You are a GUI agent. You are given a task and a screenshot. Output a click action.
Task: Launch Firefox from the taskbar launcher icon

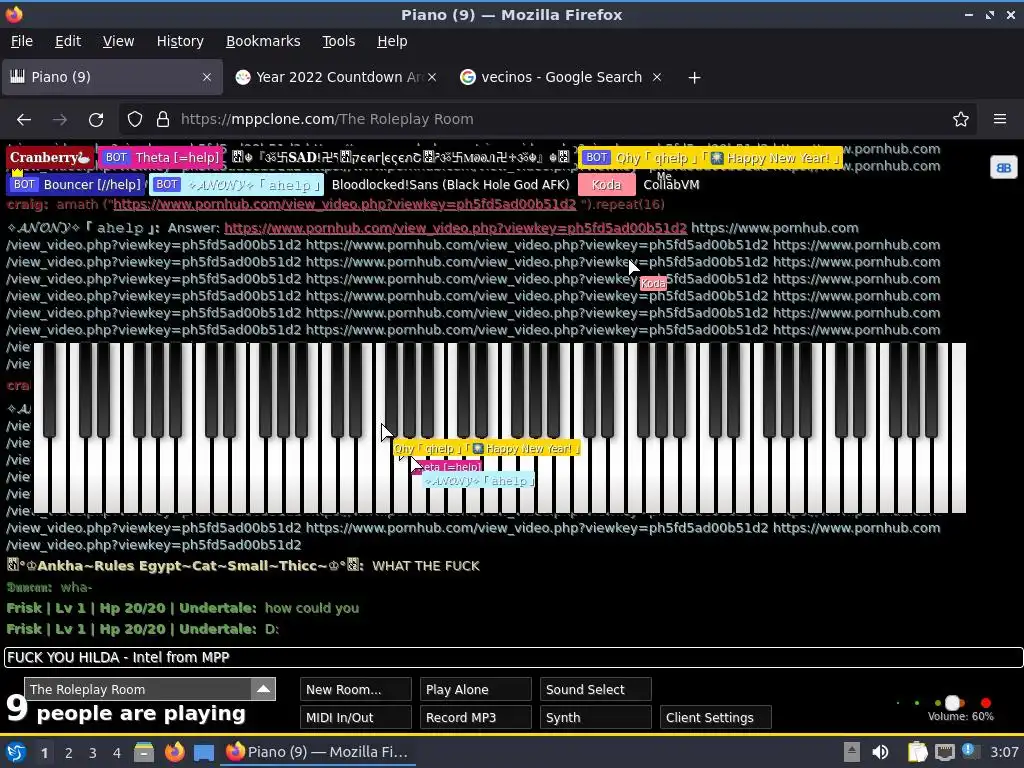click(x=174, y=752)
